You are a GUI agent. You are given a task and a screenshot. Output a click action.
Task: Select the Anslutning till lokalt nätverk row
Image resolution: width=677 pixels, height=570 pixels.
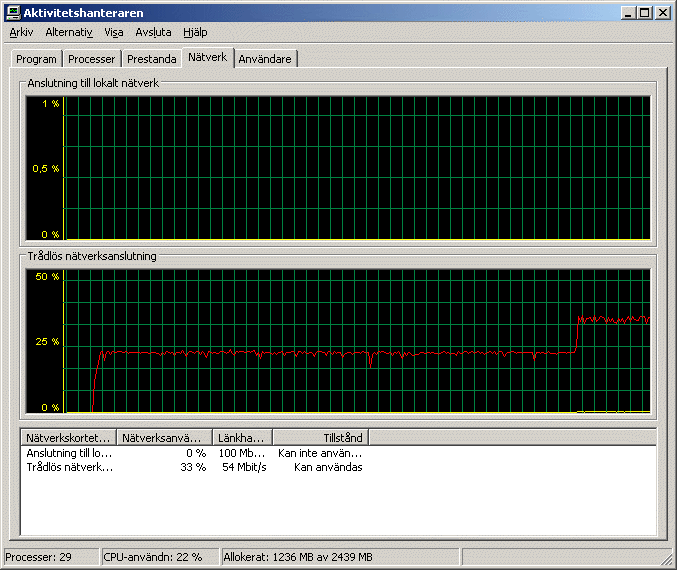[x=70, y=453]
